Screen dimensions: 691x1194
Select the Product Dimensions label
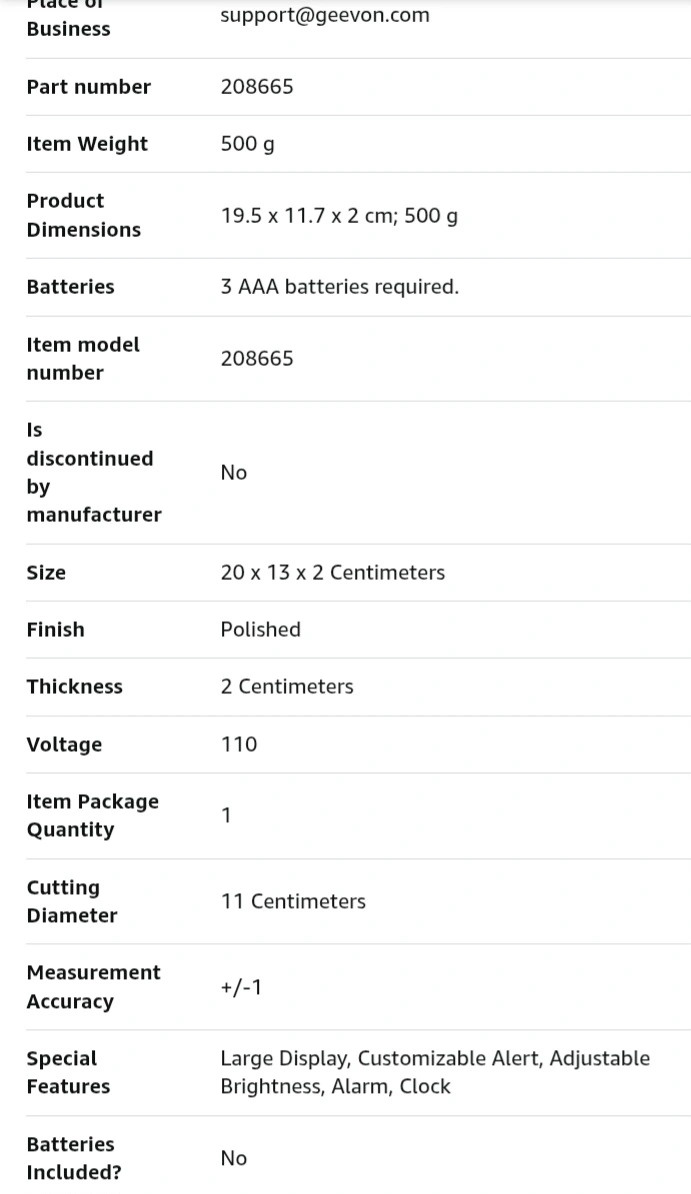tap(84, 215)
